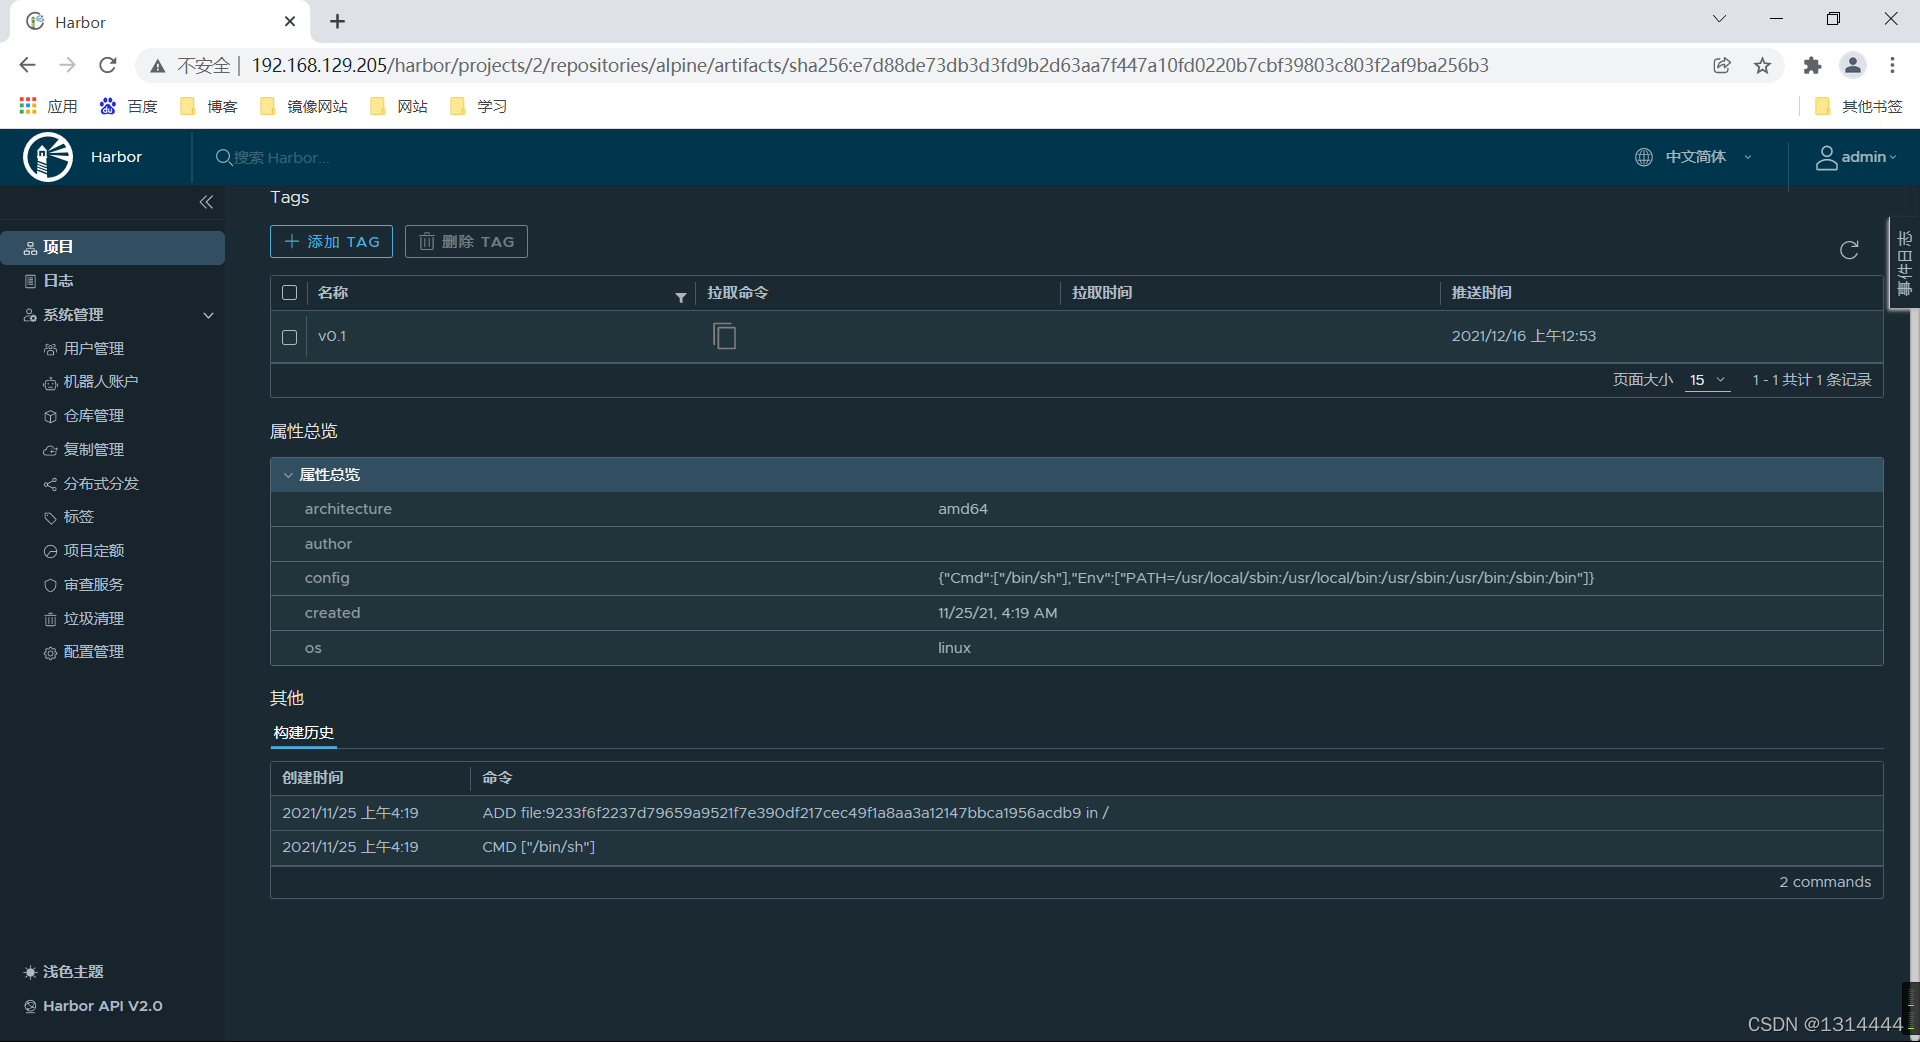Open 项目 in the sidebar
The height and width of the screenshot is (1042, 1920).
point(112,247)
